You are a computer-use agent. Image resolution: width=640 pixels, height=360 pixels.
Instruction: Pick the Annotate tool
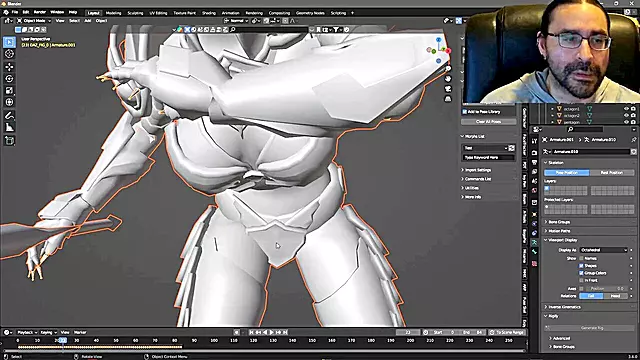click(9, 116)
